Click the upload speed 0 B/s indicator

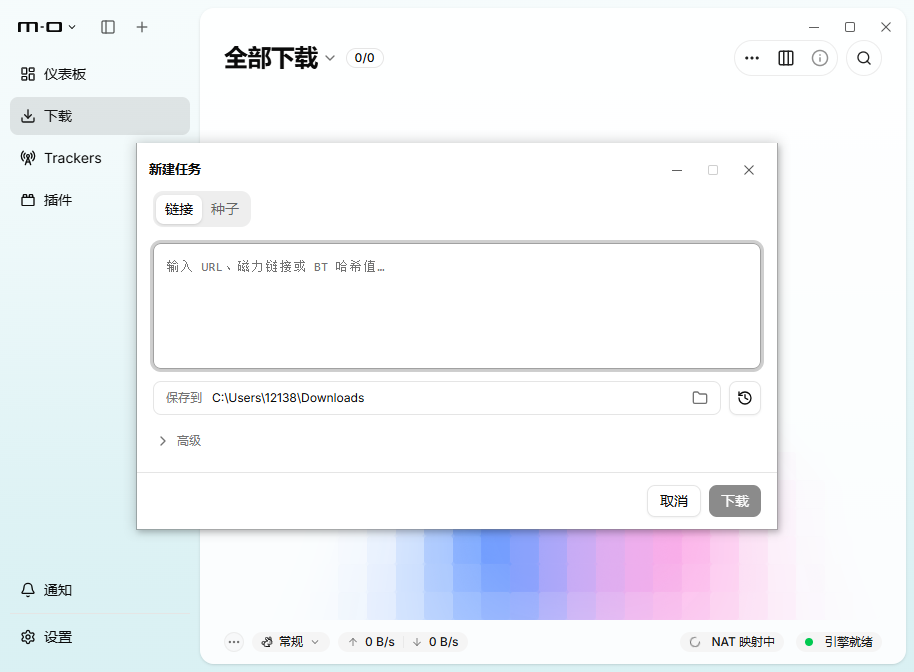[372, 642]
